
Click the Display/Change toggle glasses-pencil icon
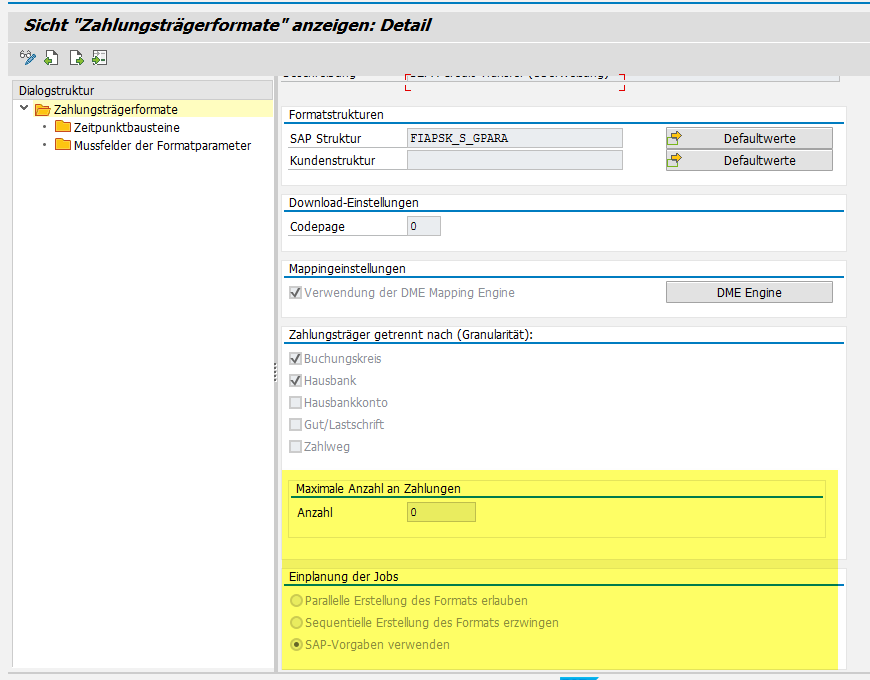(x=27, y=58)
